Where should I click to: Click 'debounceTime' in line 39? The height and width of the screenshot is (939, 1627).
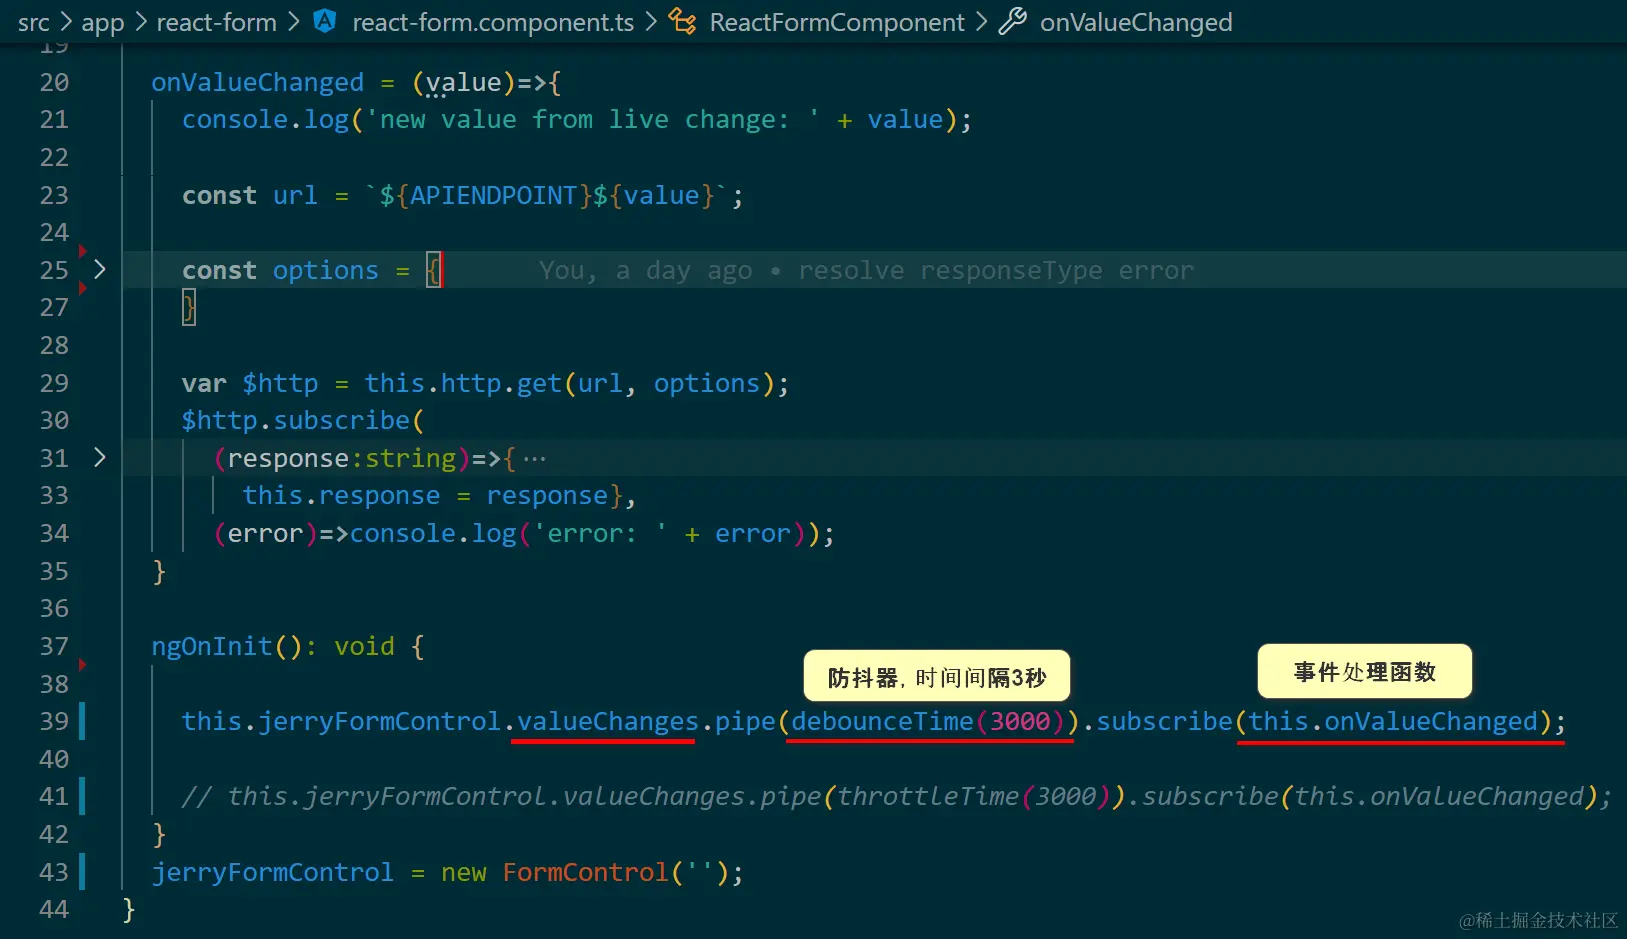(x=882, y=721)
